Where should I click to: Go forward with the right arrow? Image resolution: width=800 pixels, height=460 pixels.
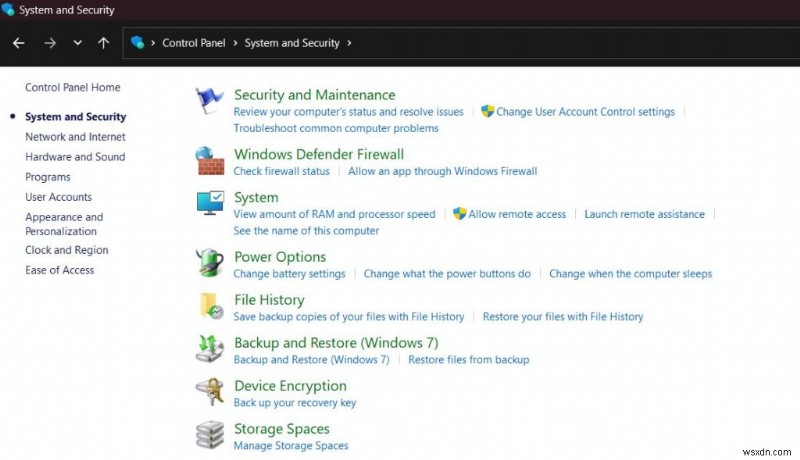point(50,43)
